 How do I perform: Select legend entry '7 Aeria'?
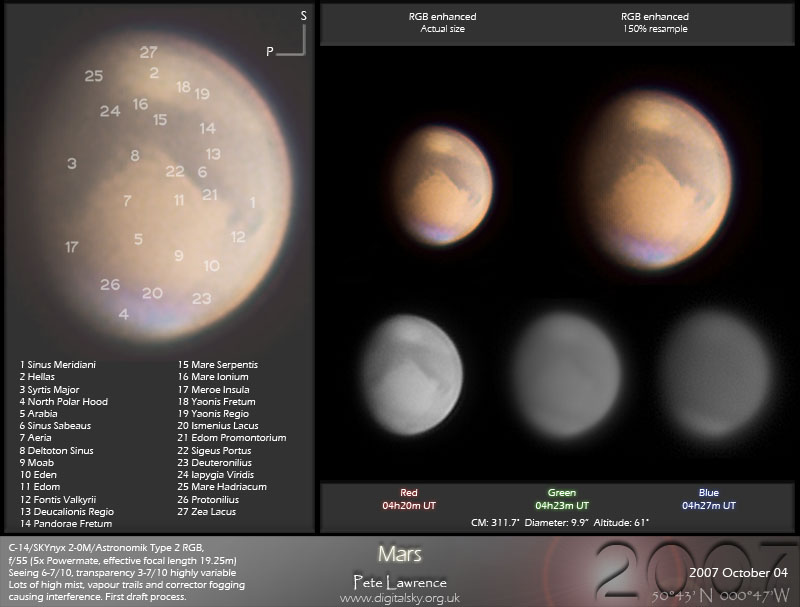pyautogui.click(x=35, y=438)
